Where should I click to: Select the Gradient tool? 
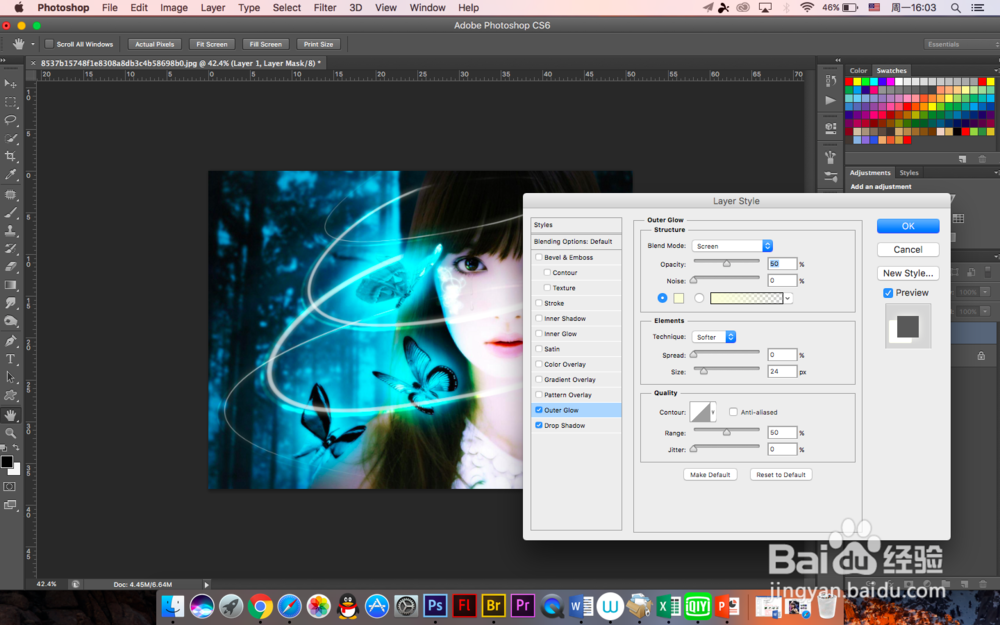11,285
